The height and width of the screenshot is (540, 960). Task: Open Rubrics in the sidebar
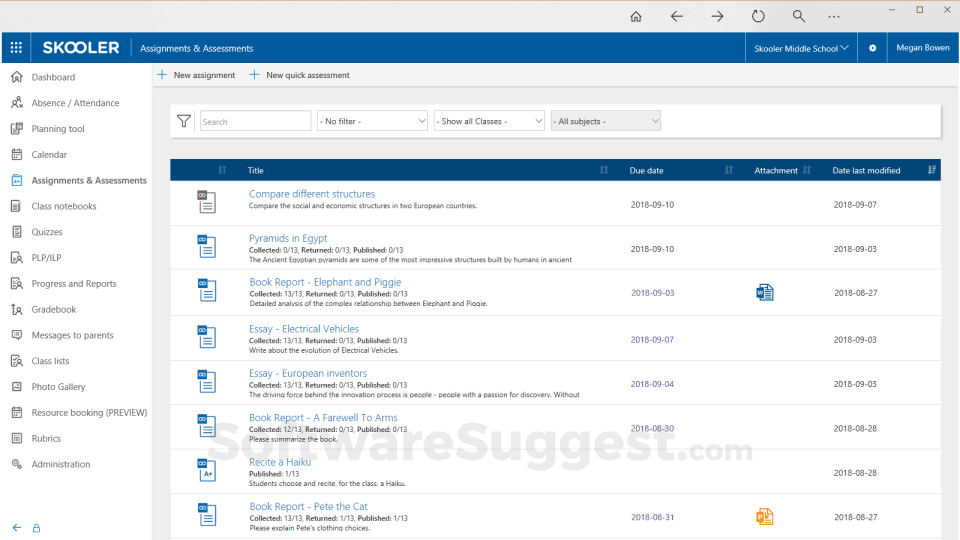tap(46, 438)
